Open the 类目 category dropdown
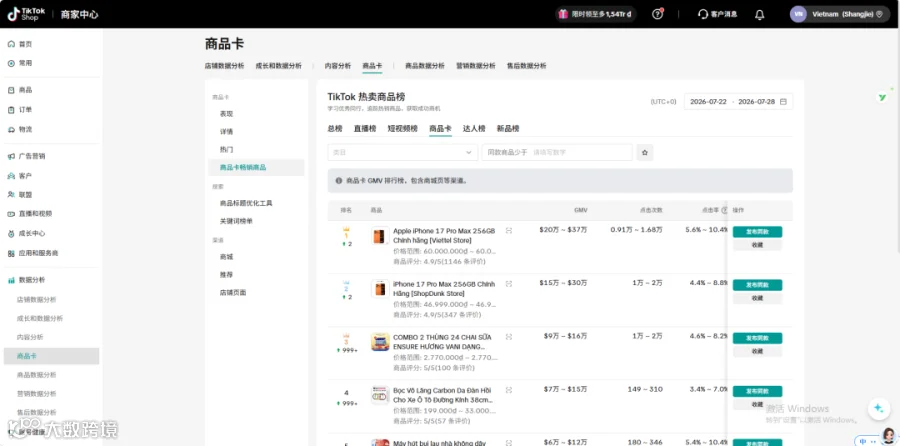This screenshot has width=900, height=446. pyautogui.click(x=402, y=153)
